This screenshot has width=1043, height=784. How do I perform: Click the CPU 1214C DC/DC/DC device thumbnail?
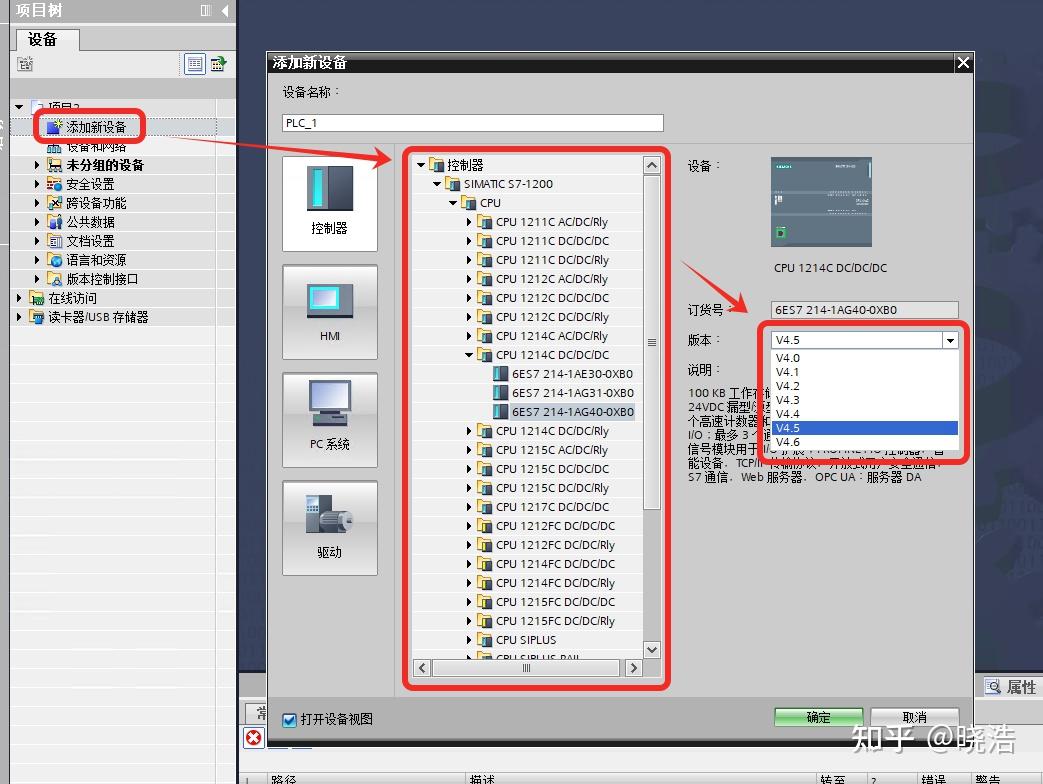point(821,202)
